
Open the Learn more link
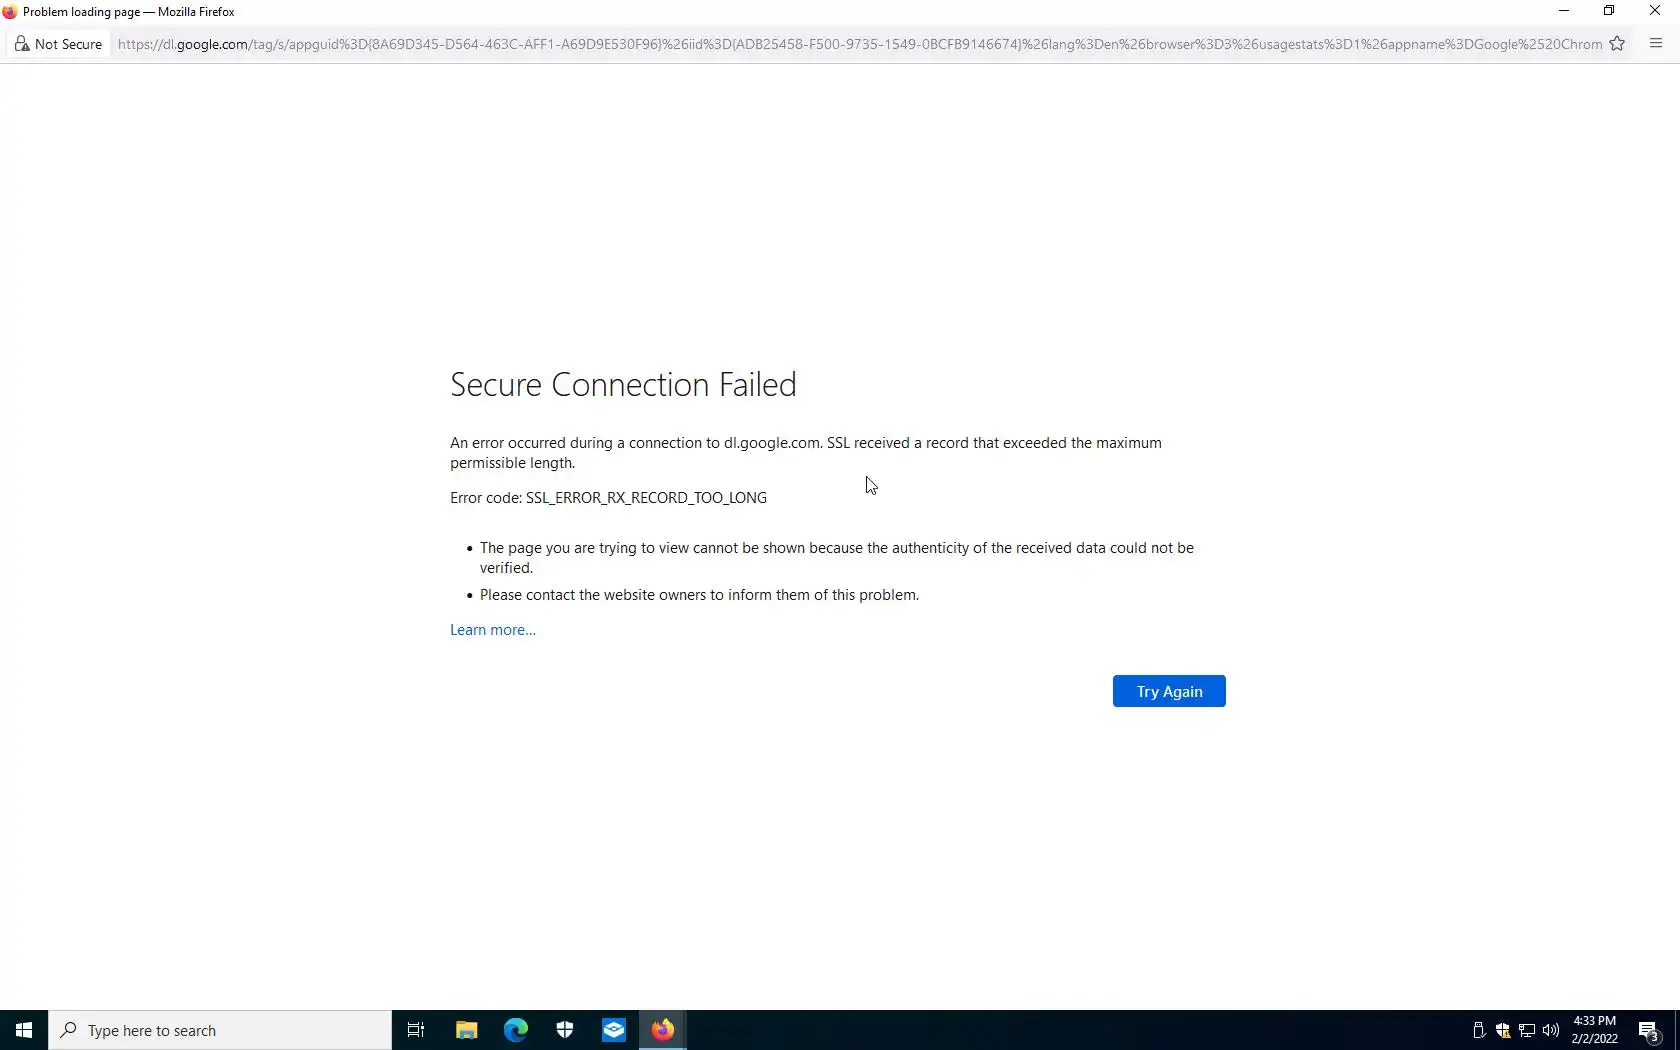click(x=493, y=630)
